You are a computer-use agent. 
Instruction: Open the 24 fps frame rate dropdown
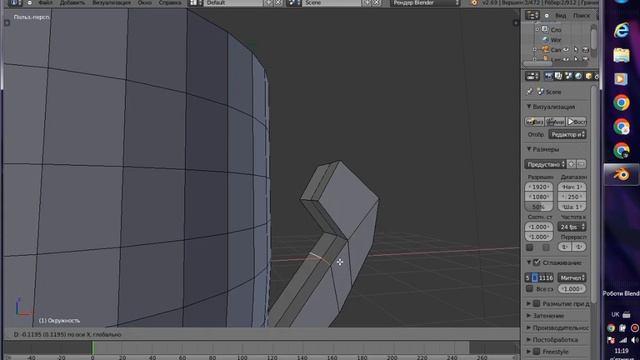pyautogui.click(x=572, y=227)
